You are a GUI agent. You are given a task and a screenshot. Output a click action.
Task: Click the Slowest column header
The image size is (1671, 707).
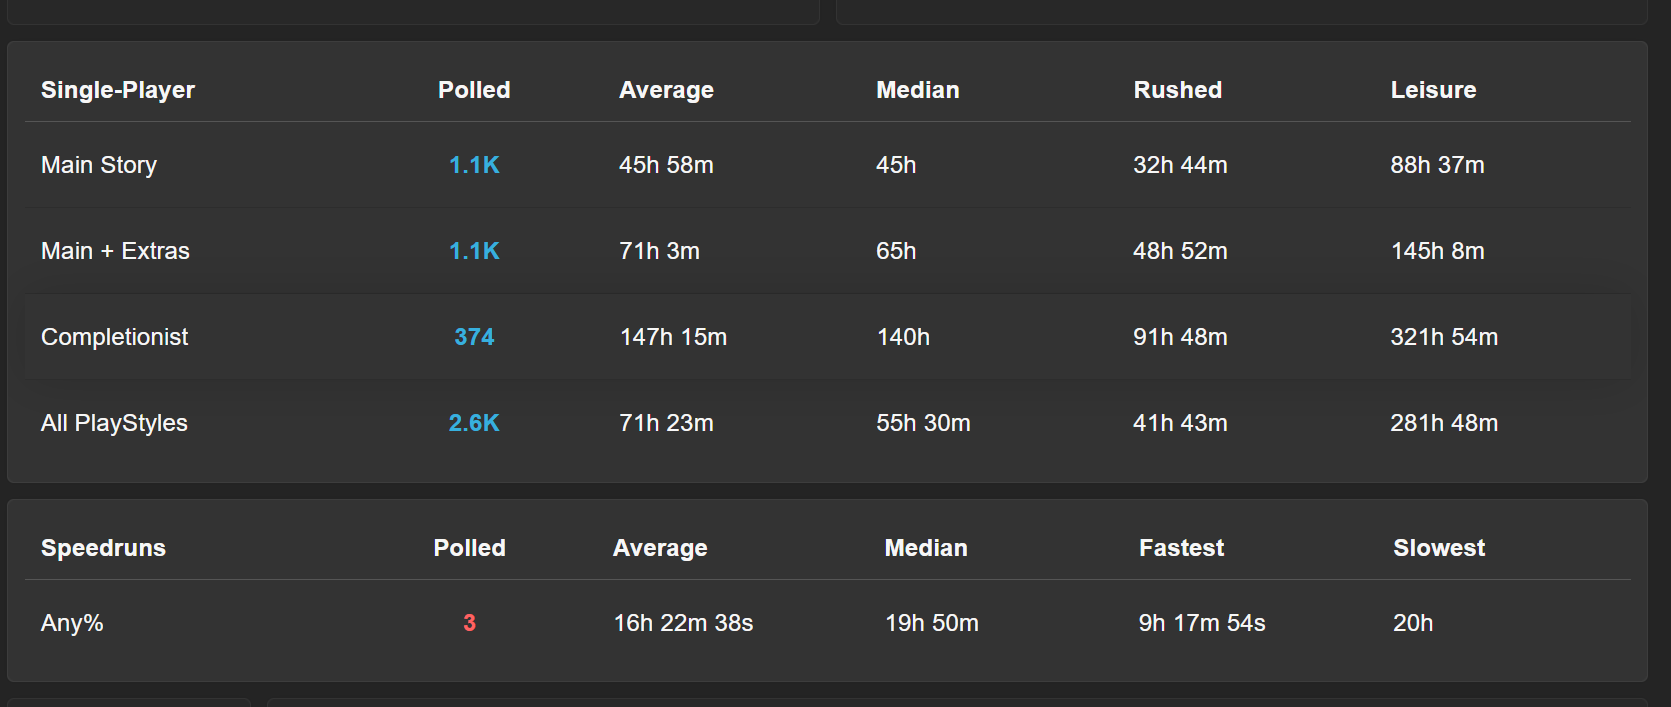click(1439, 548)
